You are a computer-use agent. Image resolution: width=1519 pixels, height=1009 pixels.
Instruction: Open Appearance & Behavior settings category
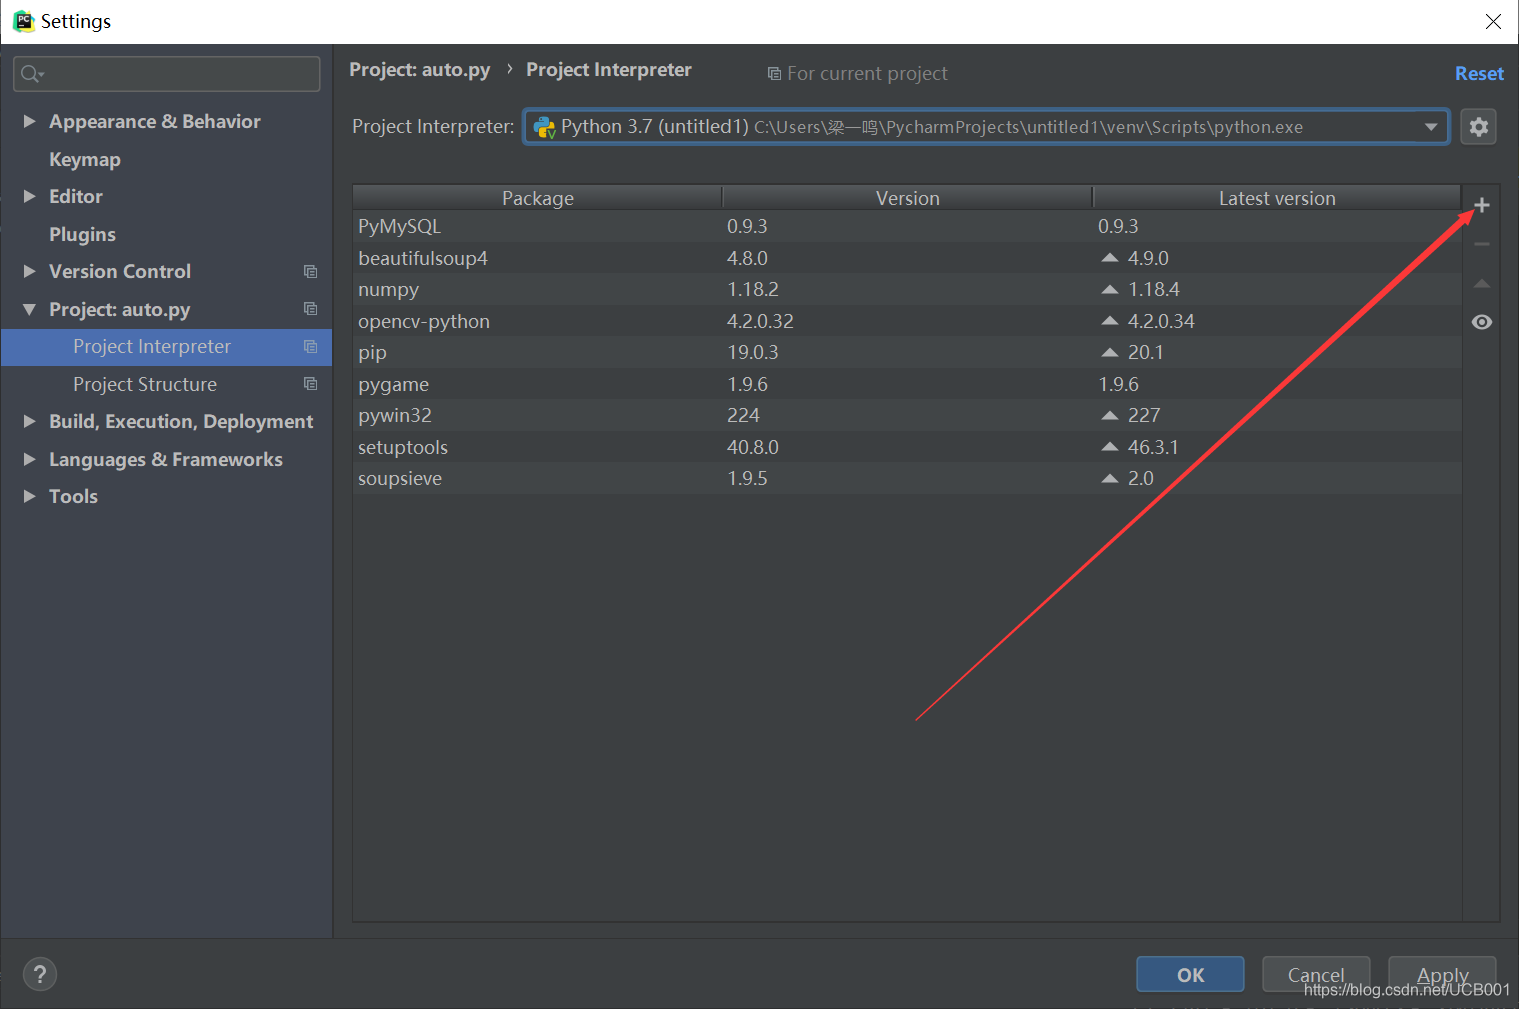tap(155, 121)
